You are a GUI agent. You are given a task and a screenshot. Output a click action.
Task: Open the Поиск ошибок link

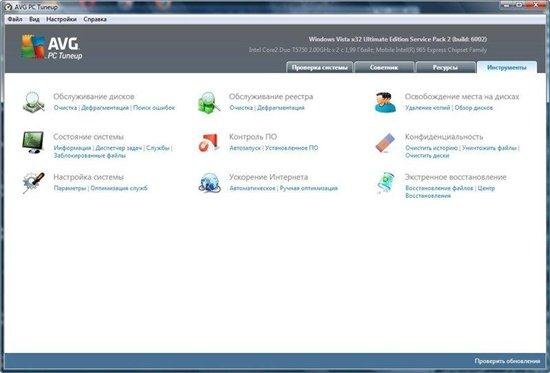pyautogui.click(x=154, y=108)
